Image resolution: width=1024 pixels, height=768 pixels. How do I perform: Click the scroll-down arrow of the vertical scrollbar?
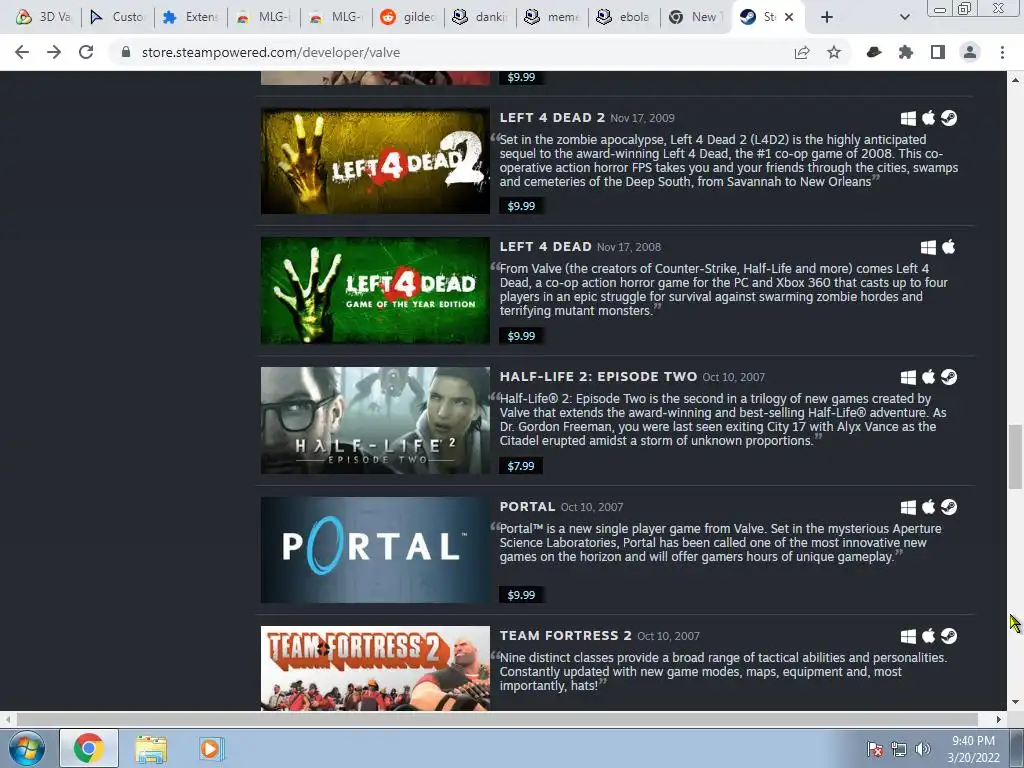1014,703
